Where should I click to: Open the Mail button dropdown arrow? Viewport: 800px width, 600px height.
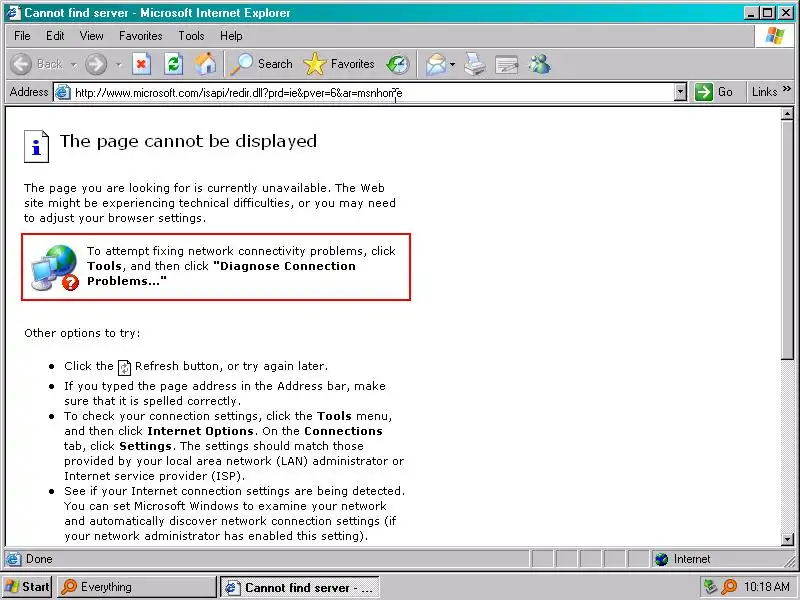pyautogui.click(x=452, y=65)
